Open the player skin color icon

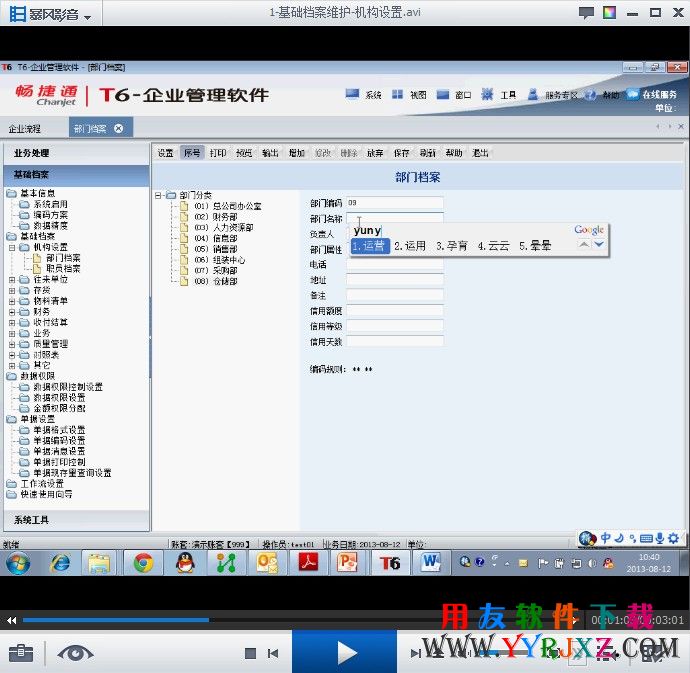(x=609, y=12)
